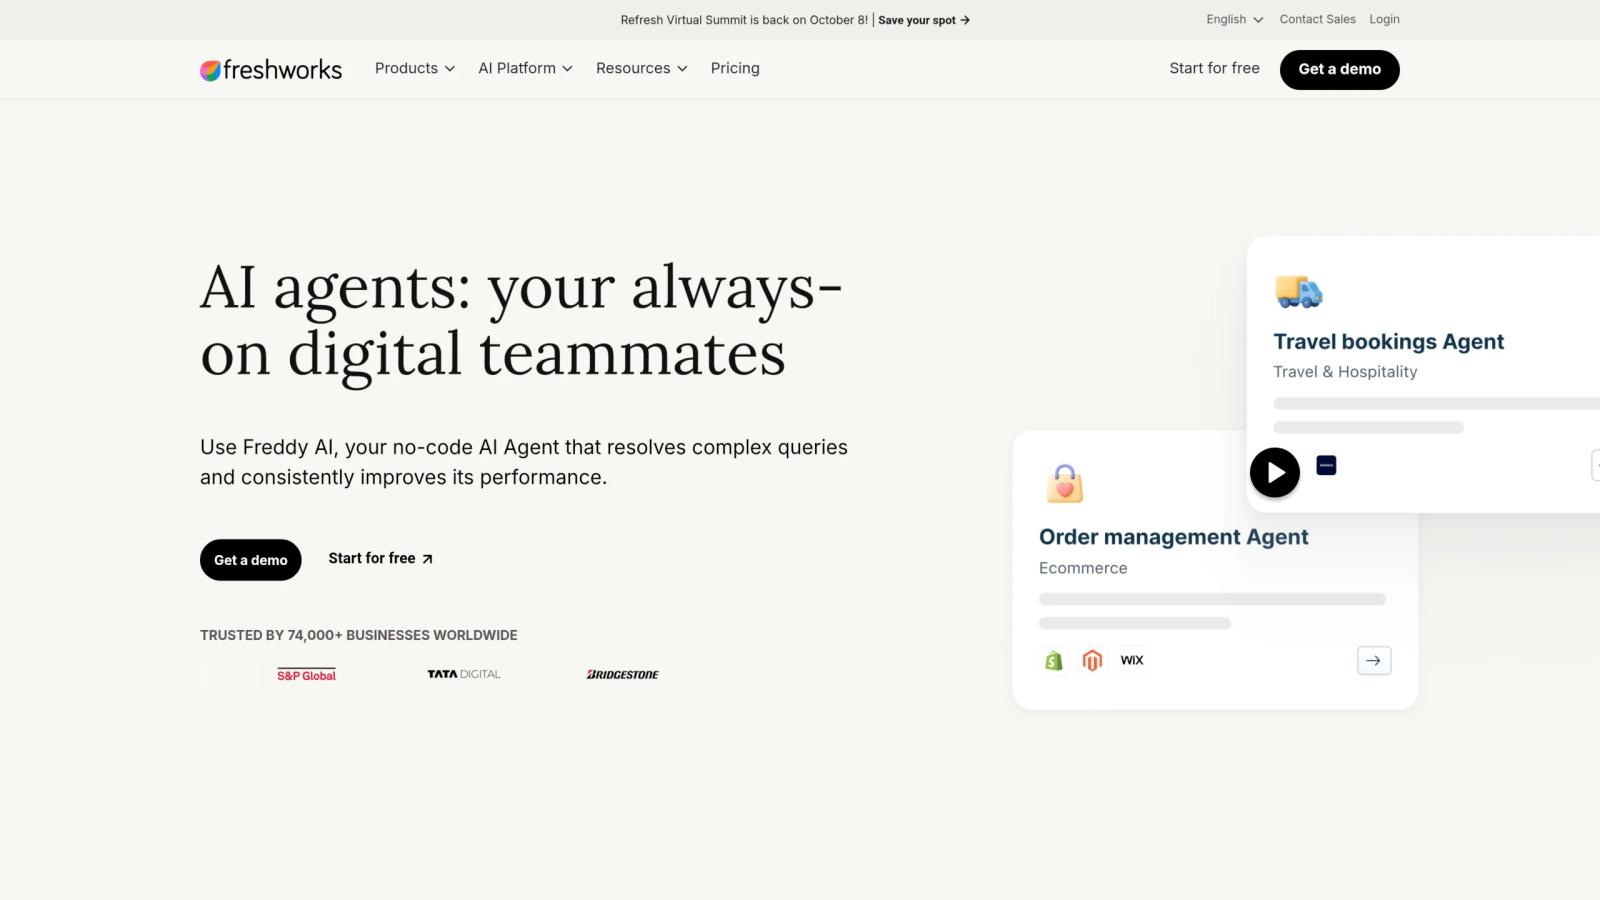Click the Magento icon on Order management card
The height and width of the screenshot is (900, 1600).
pyautogui.click(x=1093, y=660)
